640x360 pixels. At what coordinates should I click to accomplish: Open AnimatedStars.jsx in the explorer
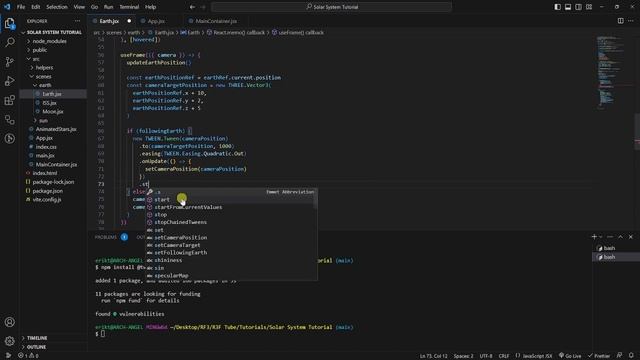56,129
